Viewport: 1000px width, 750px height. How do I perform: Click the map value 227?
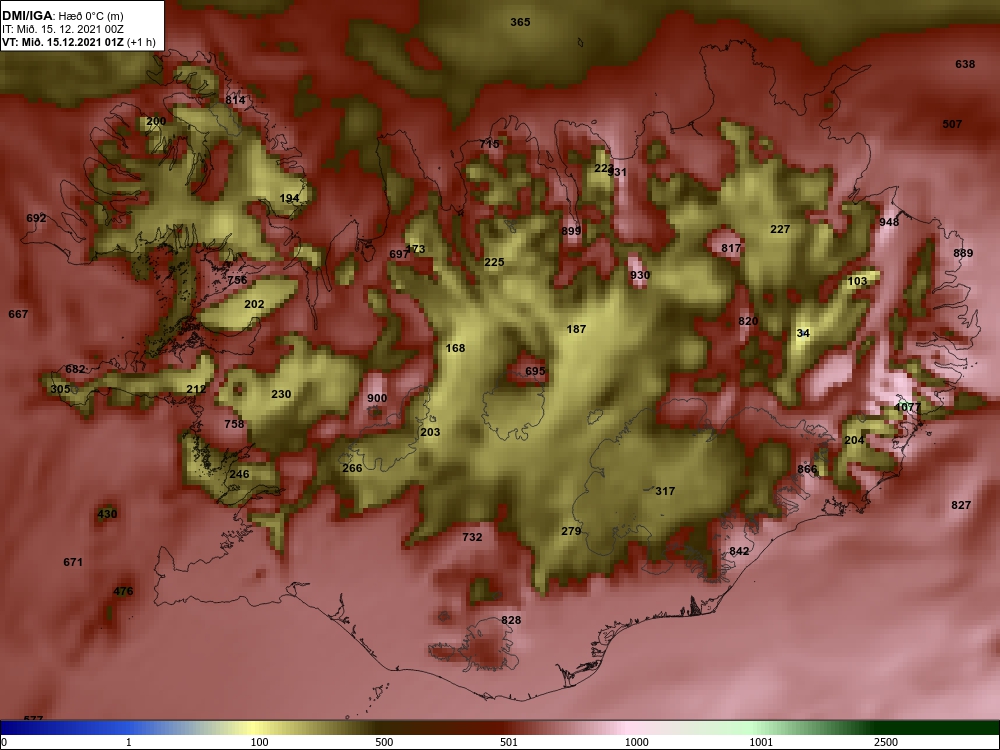pos(780,230)
